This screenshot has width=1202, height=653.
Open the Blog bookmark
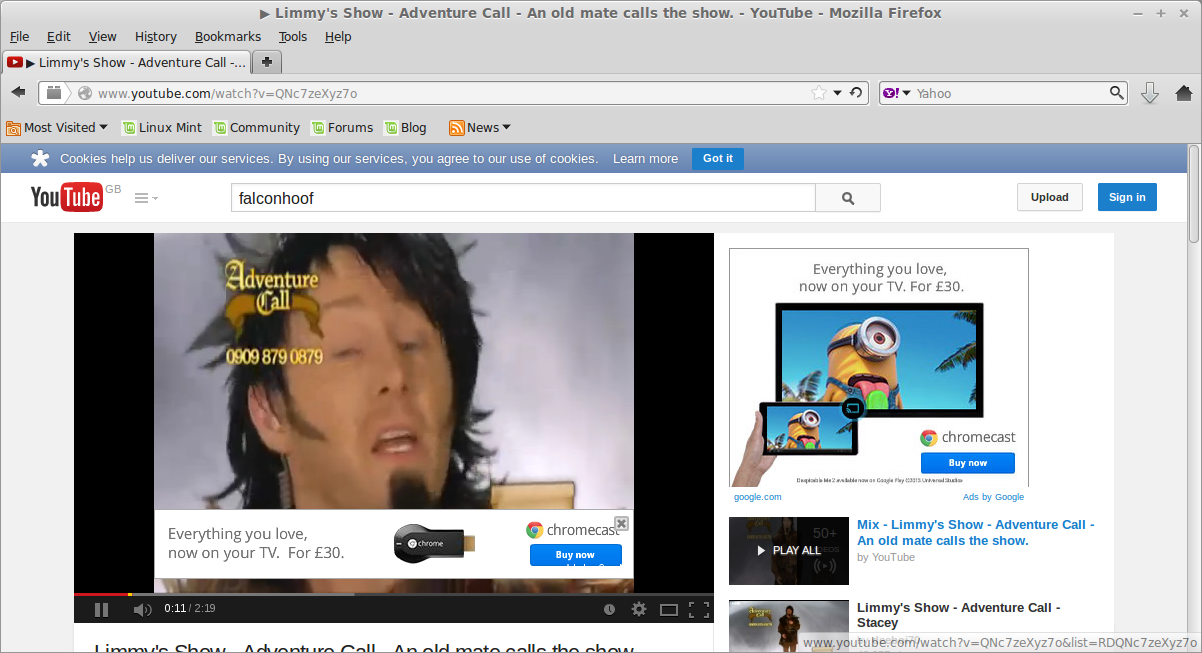tap(405, 127)
